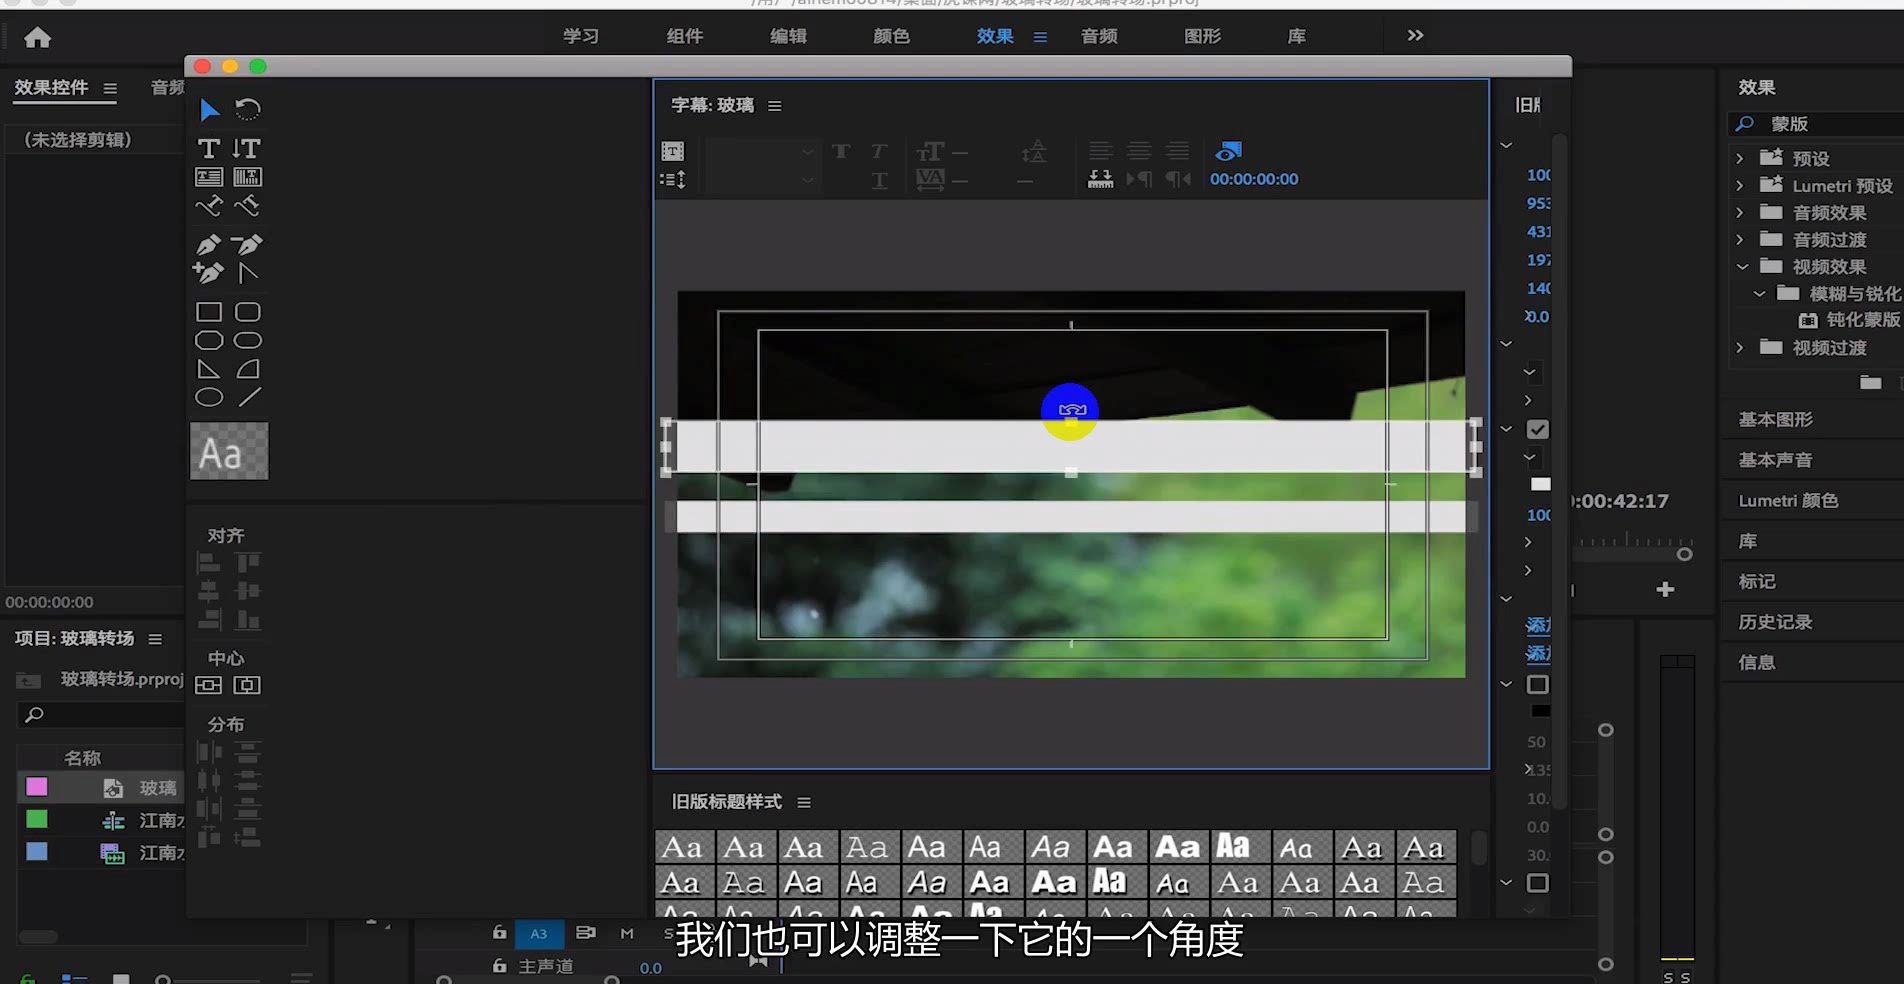The image size is (1904, 984).
Task: Collapse the 模糊与锐化 effects folder
Action: pos(1758,293)
